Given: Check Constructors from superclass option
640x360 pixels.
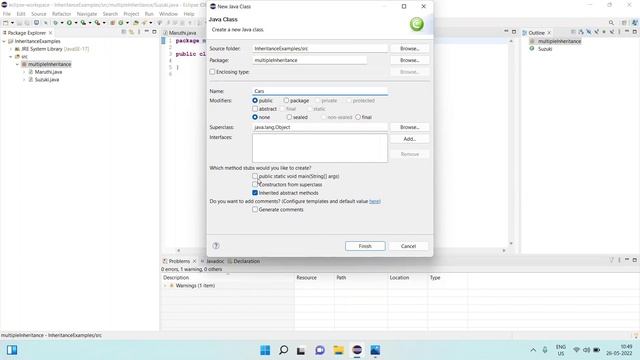Looking at the screenshot, I should (x=255, y=184).
